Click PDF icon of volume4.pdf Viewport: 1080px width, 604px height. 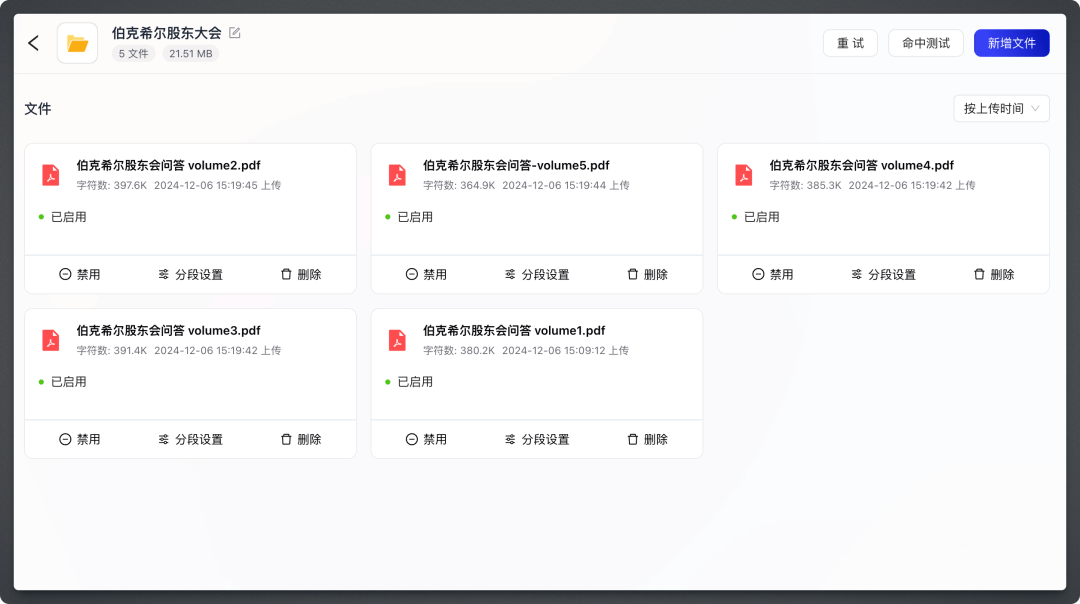point(744,175)
